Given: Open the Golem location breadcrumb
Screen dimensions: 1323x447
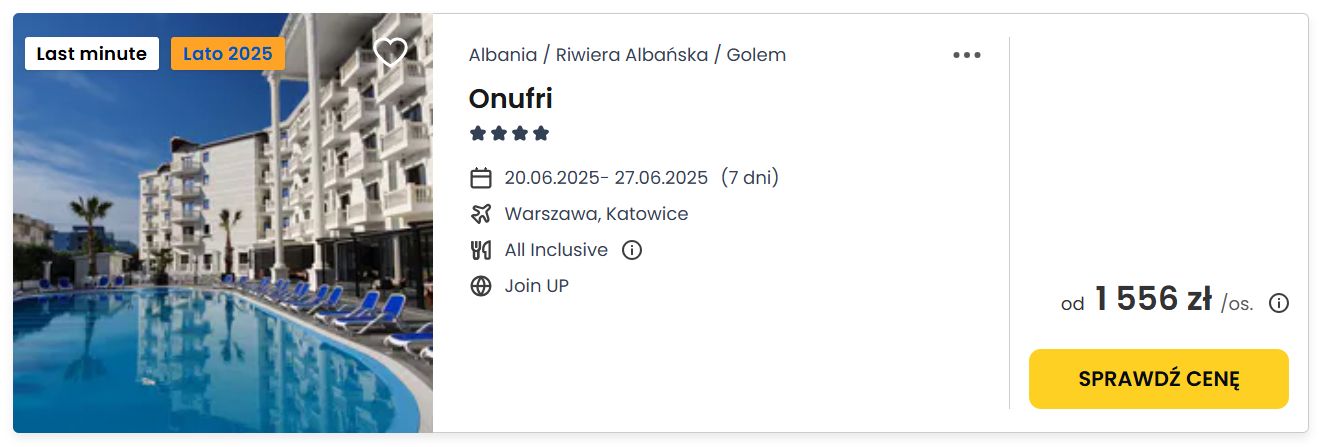Looking at the screenshot, I should tap(756, 55).
